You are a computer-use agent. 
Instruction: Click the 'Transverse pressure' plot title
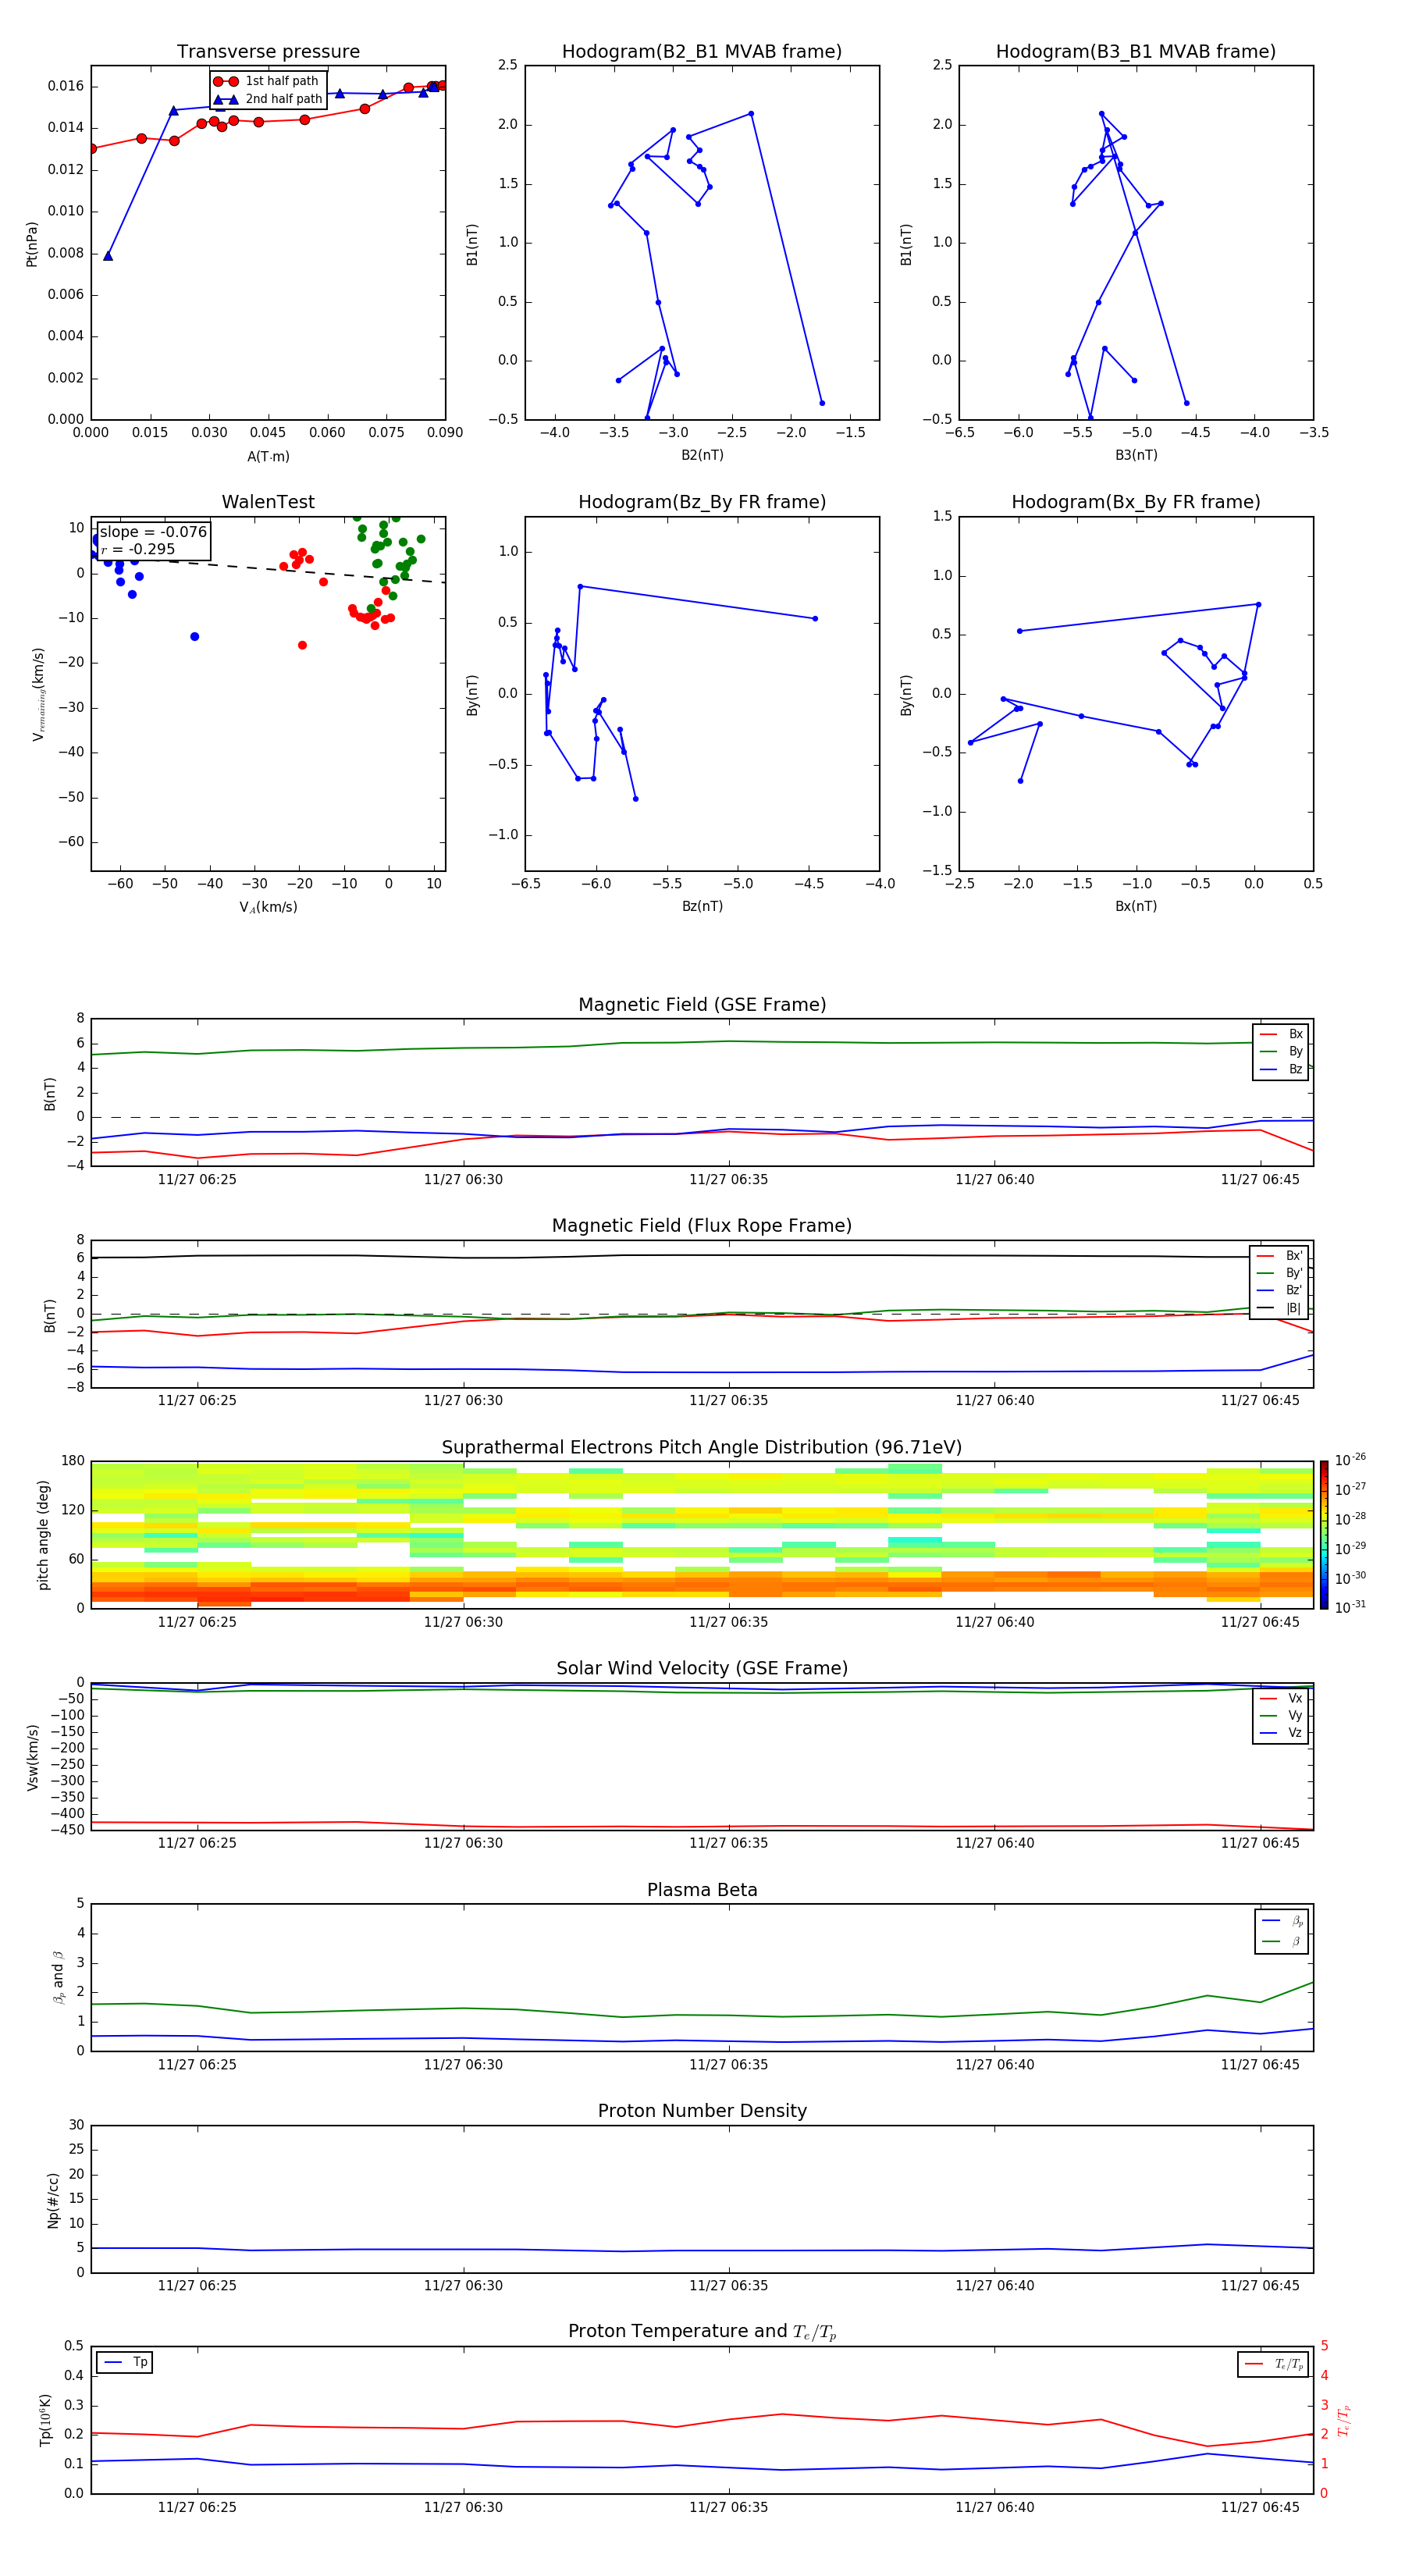point(268,51)
